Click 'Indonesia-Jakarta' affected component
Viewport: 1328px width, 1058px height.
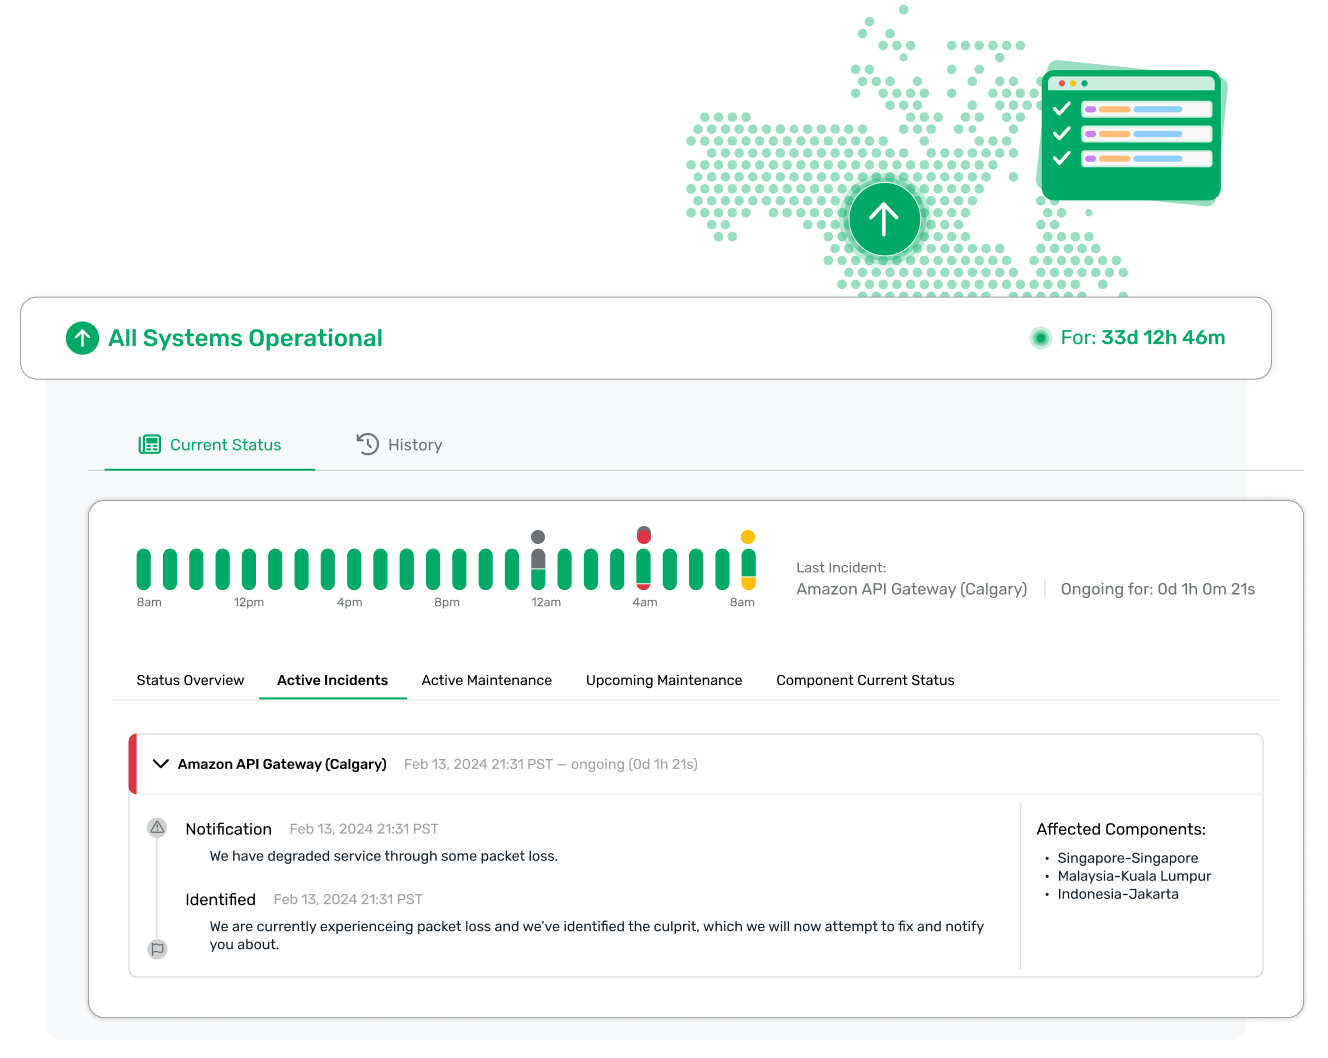point(1118,894)
